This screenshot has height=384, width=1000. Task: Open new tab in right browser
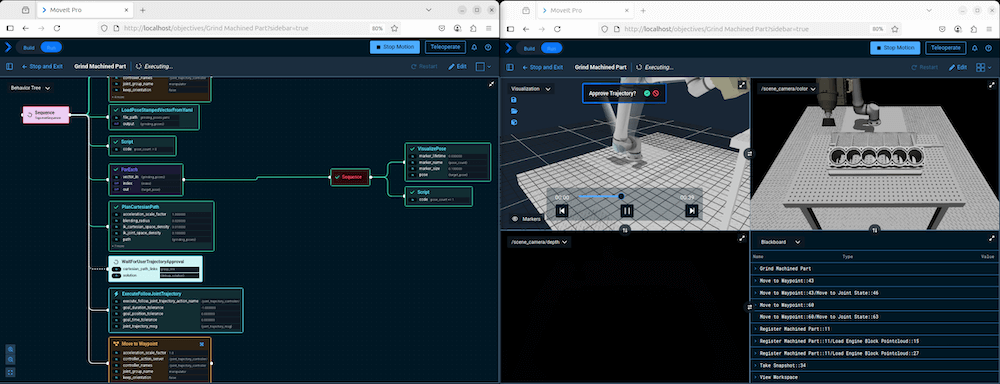click(642, 10)
